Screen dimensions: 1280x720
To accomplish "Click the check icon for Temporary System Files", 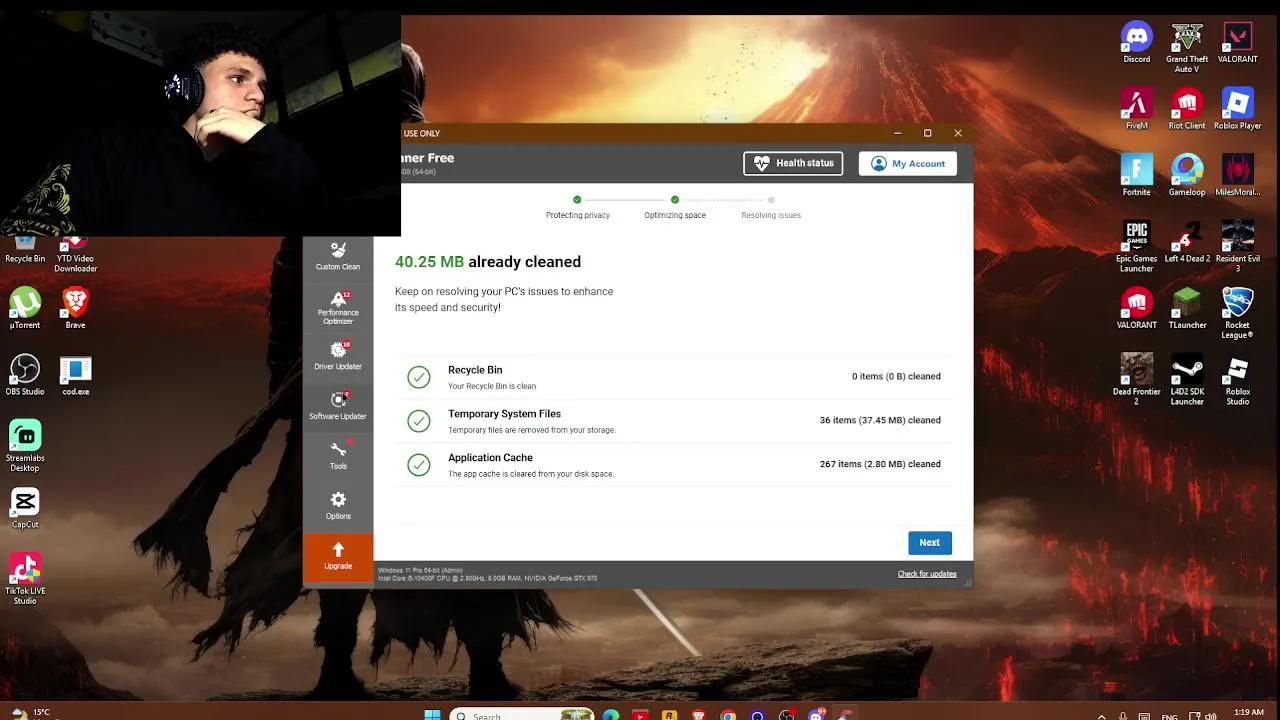I will pyautogui.click(x=419, y=421).
